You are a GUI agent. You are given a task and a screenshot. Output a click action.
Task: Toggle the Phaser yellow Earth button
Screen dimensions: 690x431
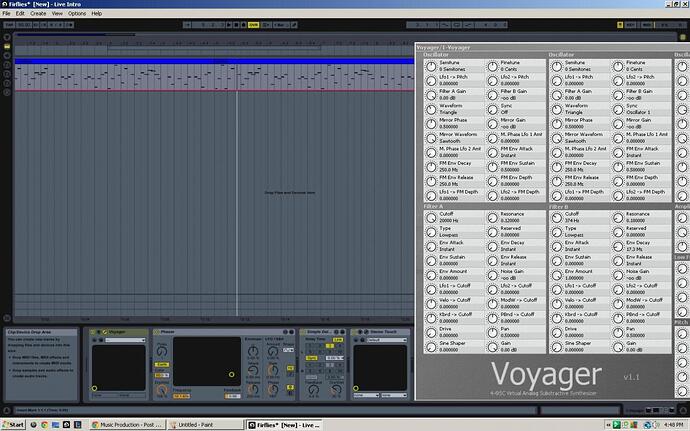161,365
